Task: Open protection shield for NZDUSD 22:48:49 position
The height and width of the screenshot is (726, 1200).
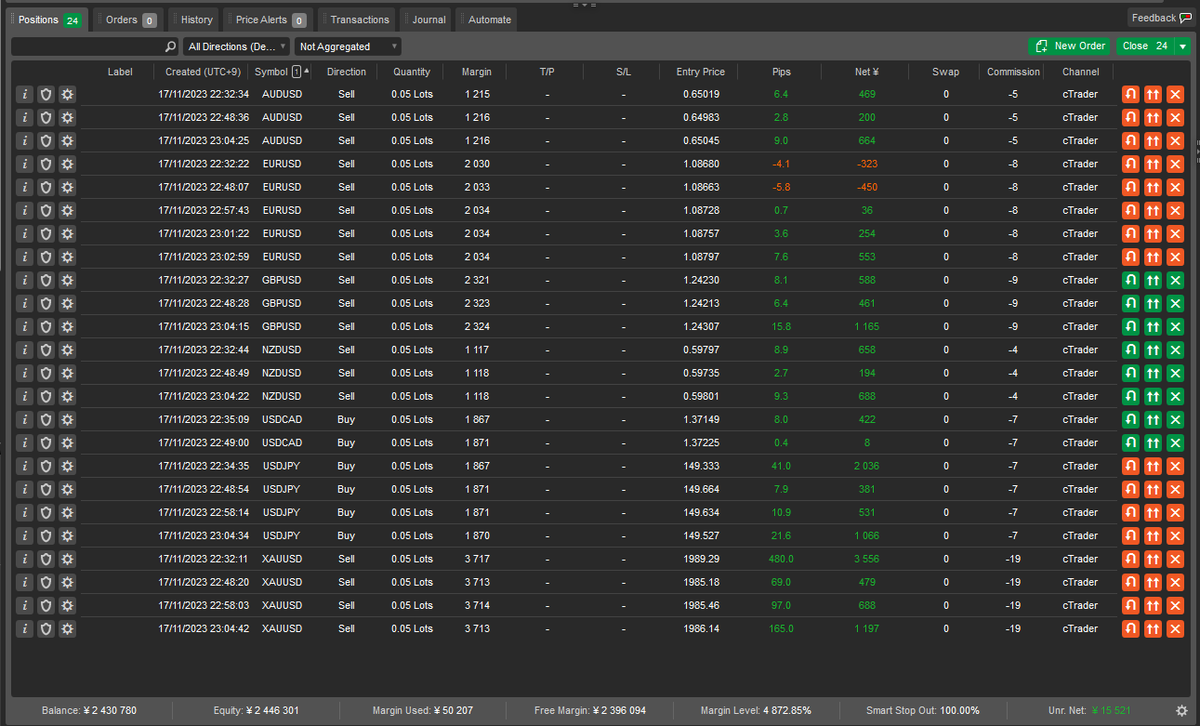Action: click(x=46, y=373)
